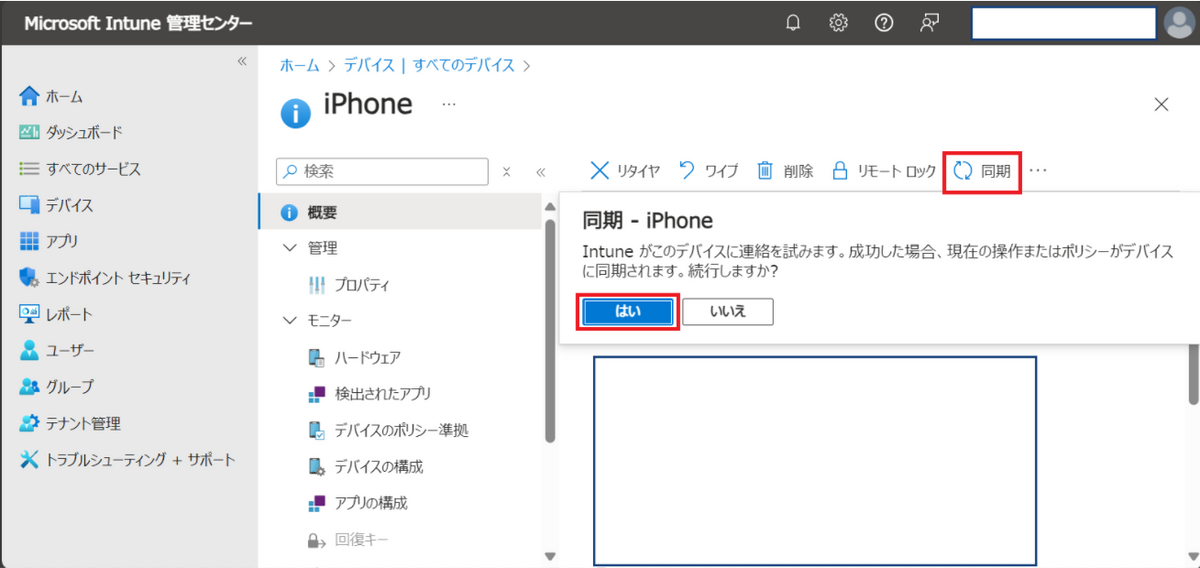Open テナント管理 in the sidebar
1200x568 pixels.
[70, 423]
